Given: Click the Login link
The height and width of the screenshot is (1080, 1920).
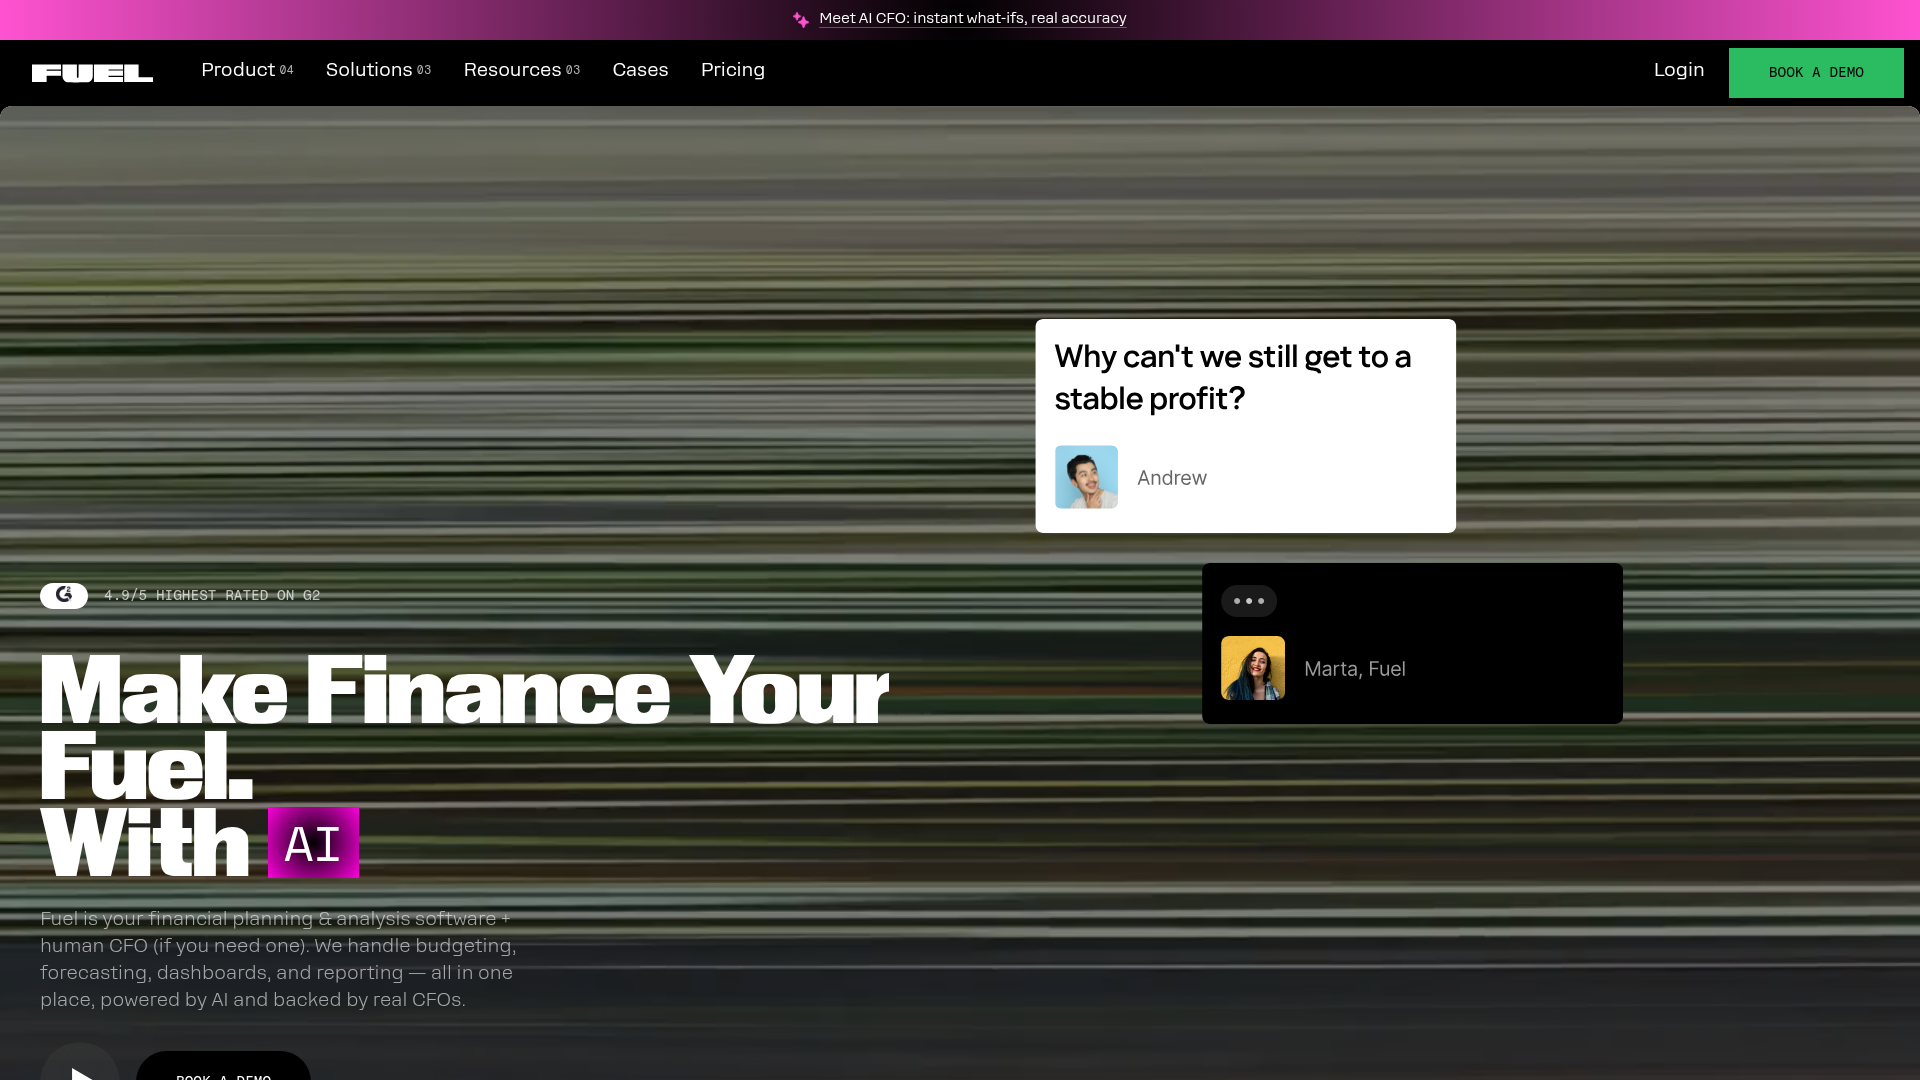Looking at the screenshot, I should pos(1678,70).
